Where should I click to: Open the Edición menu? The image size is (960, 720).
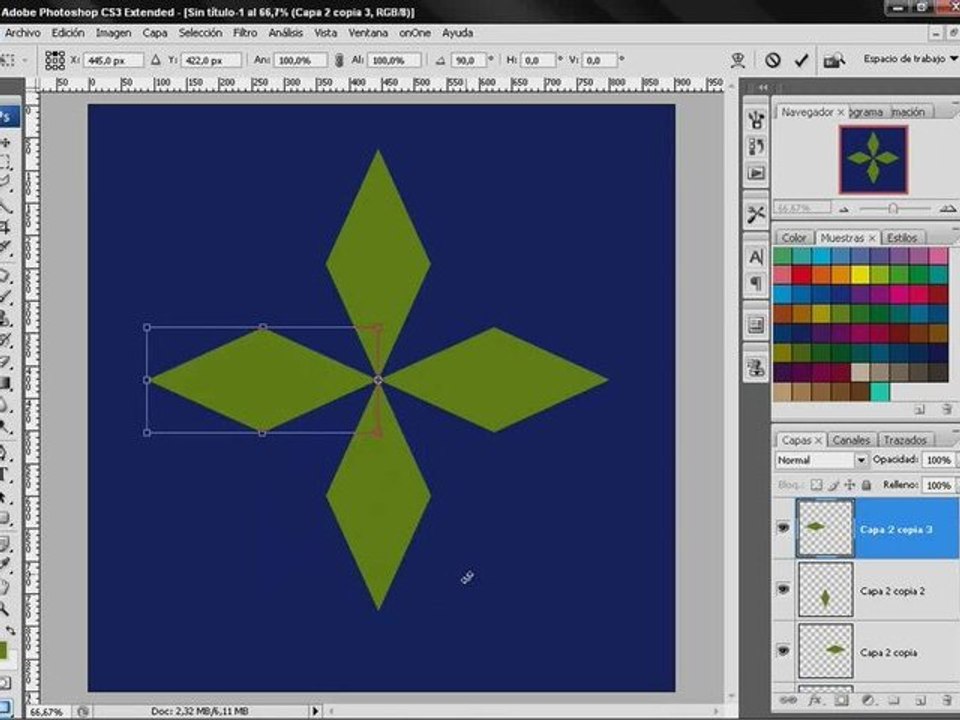(x=68, y=33)
